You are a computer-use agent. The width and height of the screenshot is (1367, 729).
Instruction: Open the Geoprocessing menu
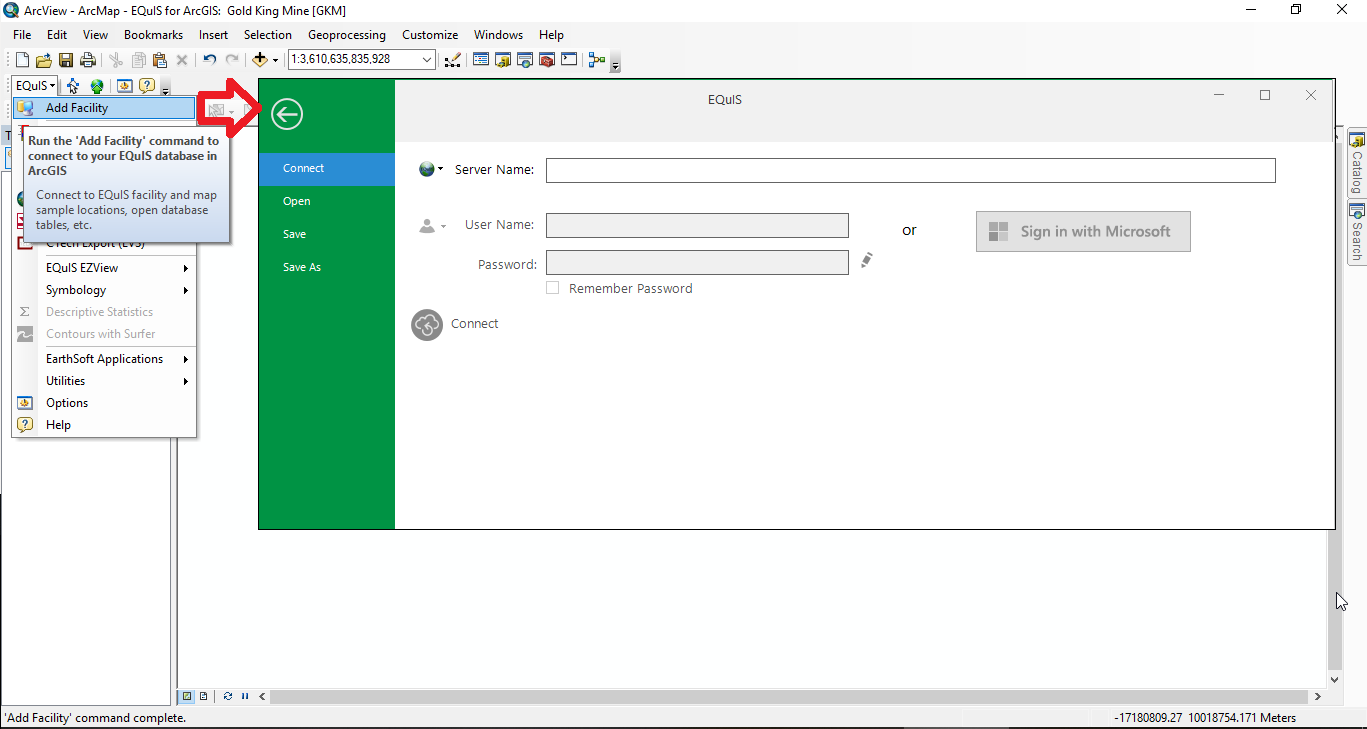tap(346, 35)
